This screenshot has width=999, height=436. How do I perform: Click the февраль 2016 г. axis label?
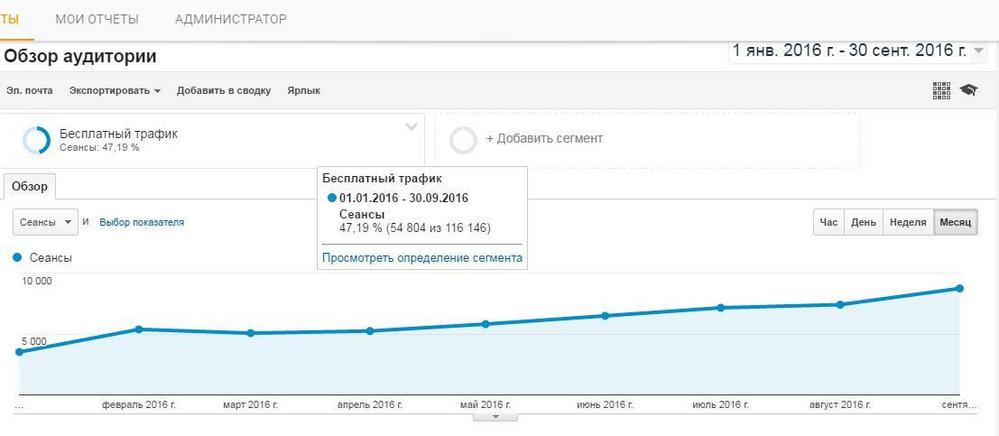pyautogui.click(x=139, y=405)
